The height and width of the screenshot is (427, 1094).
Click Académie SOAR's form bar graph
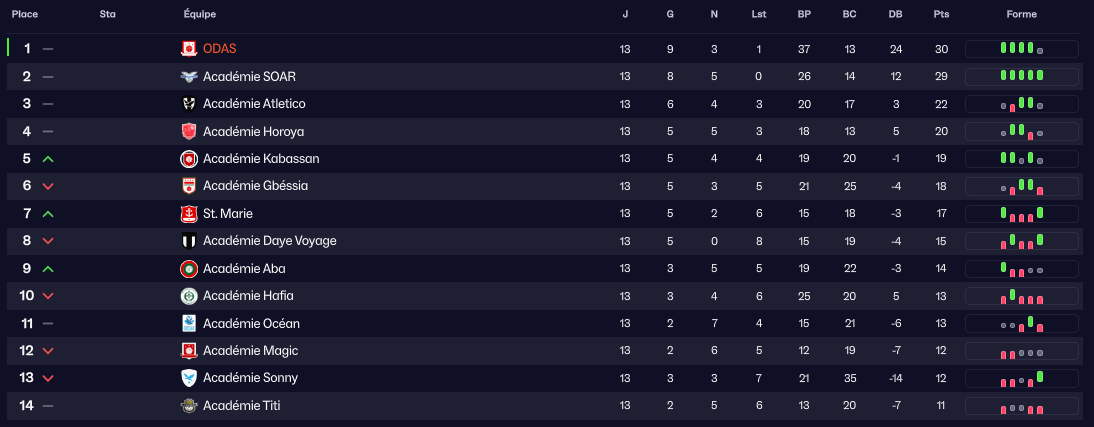1021,76
